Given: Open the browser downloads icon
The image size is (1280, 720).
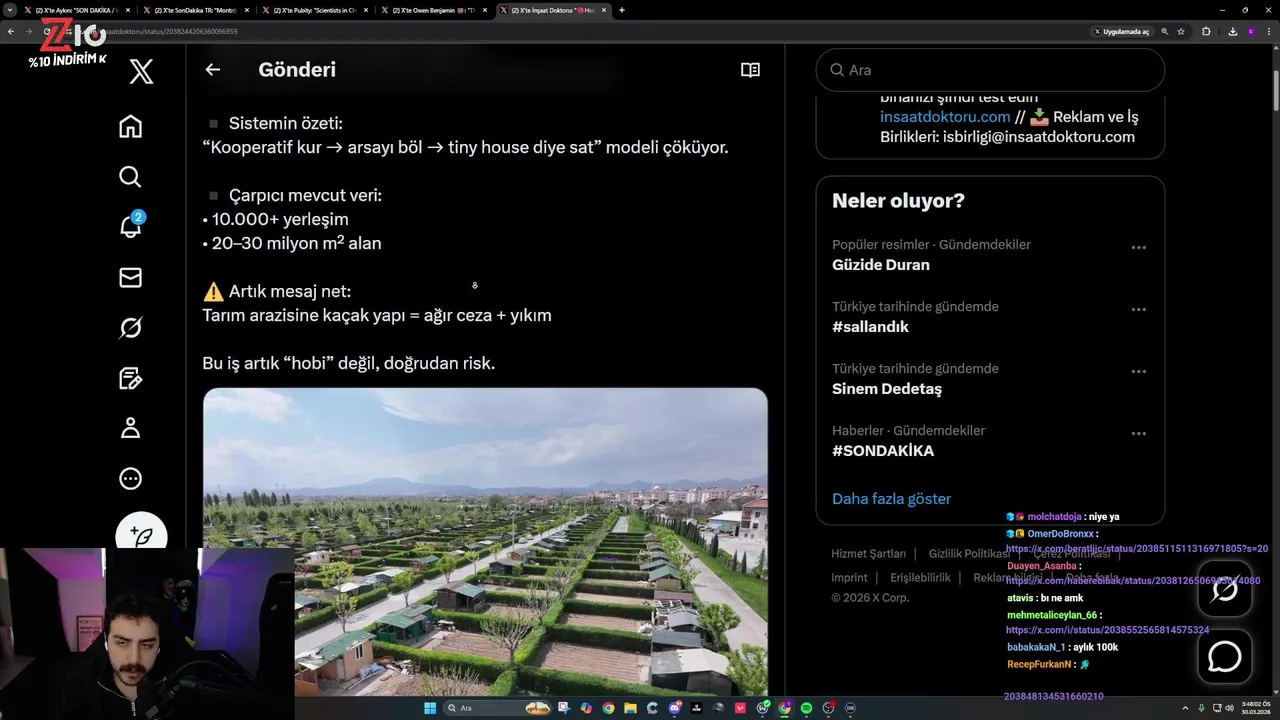Looking at the screenshot, I should pyautogui.click(x=1232, y=32).
